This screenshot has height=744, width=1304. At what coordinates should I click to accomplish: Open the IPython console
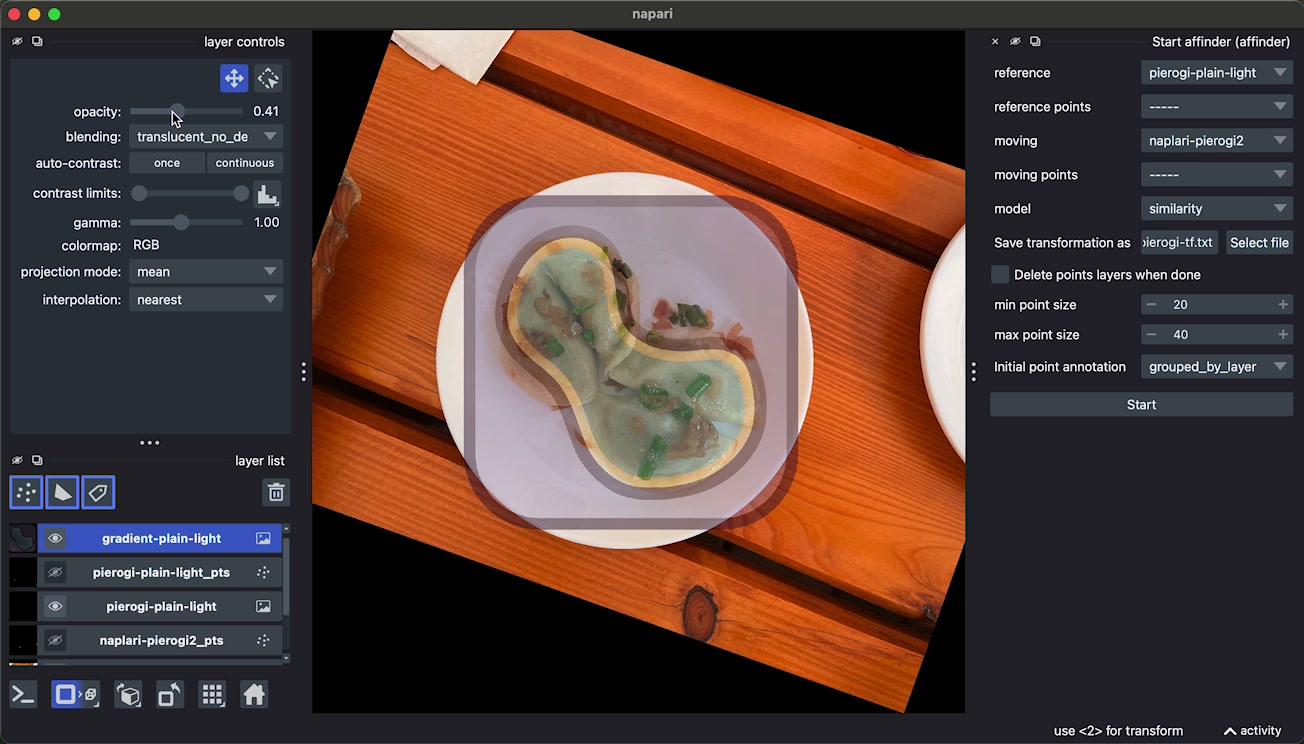pos(23,694)
